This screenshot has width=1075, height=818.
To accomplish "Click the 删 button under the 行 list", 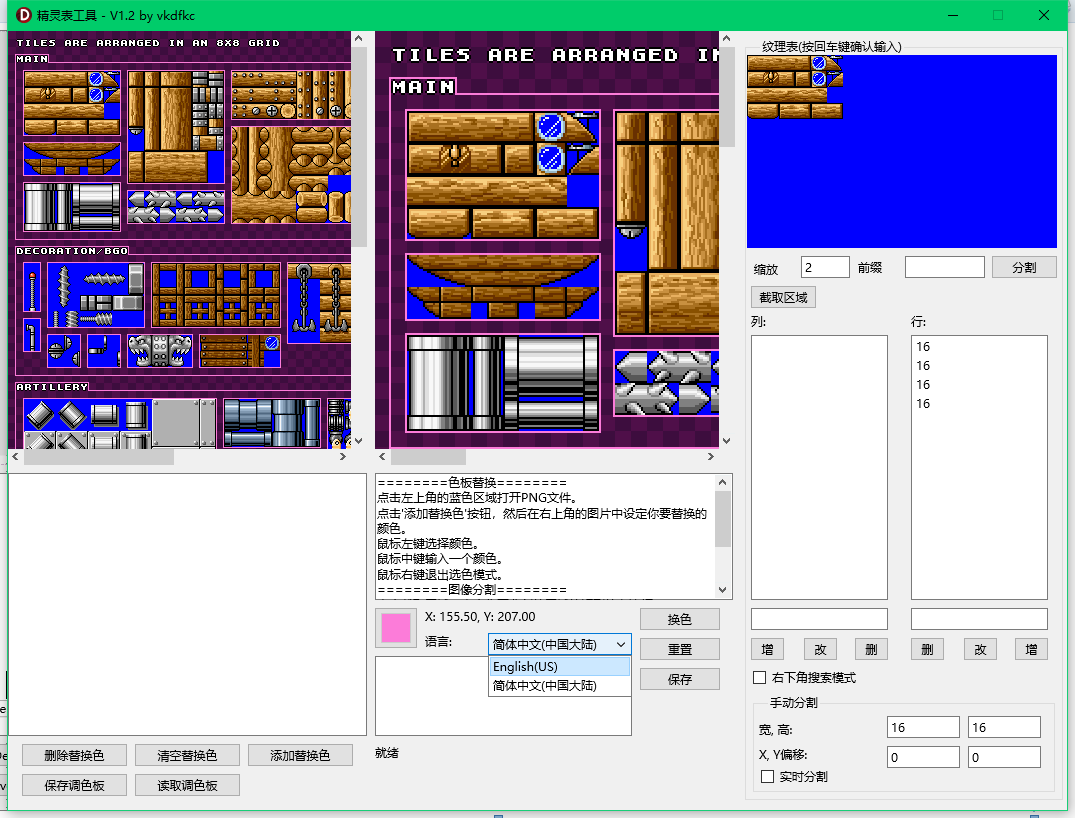I will point(928,649).
